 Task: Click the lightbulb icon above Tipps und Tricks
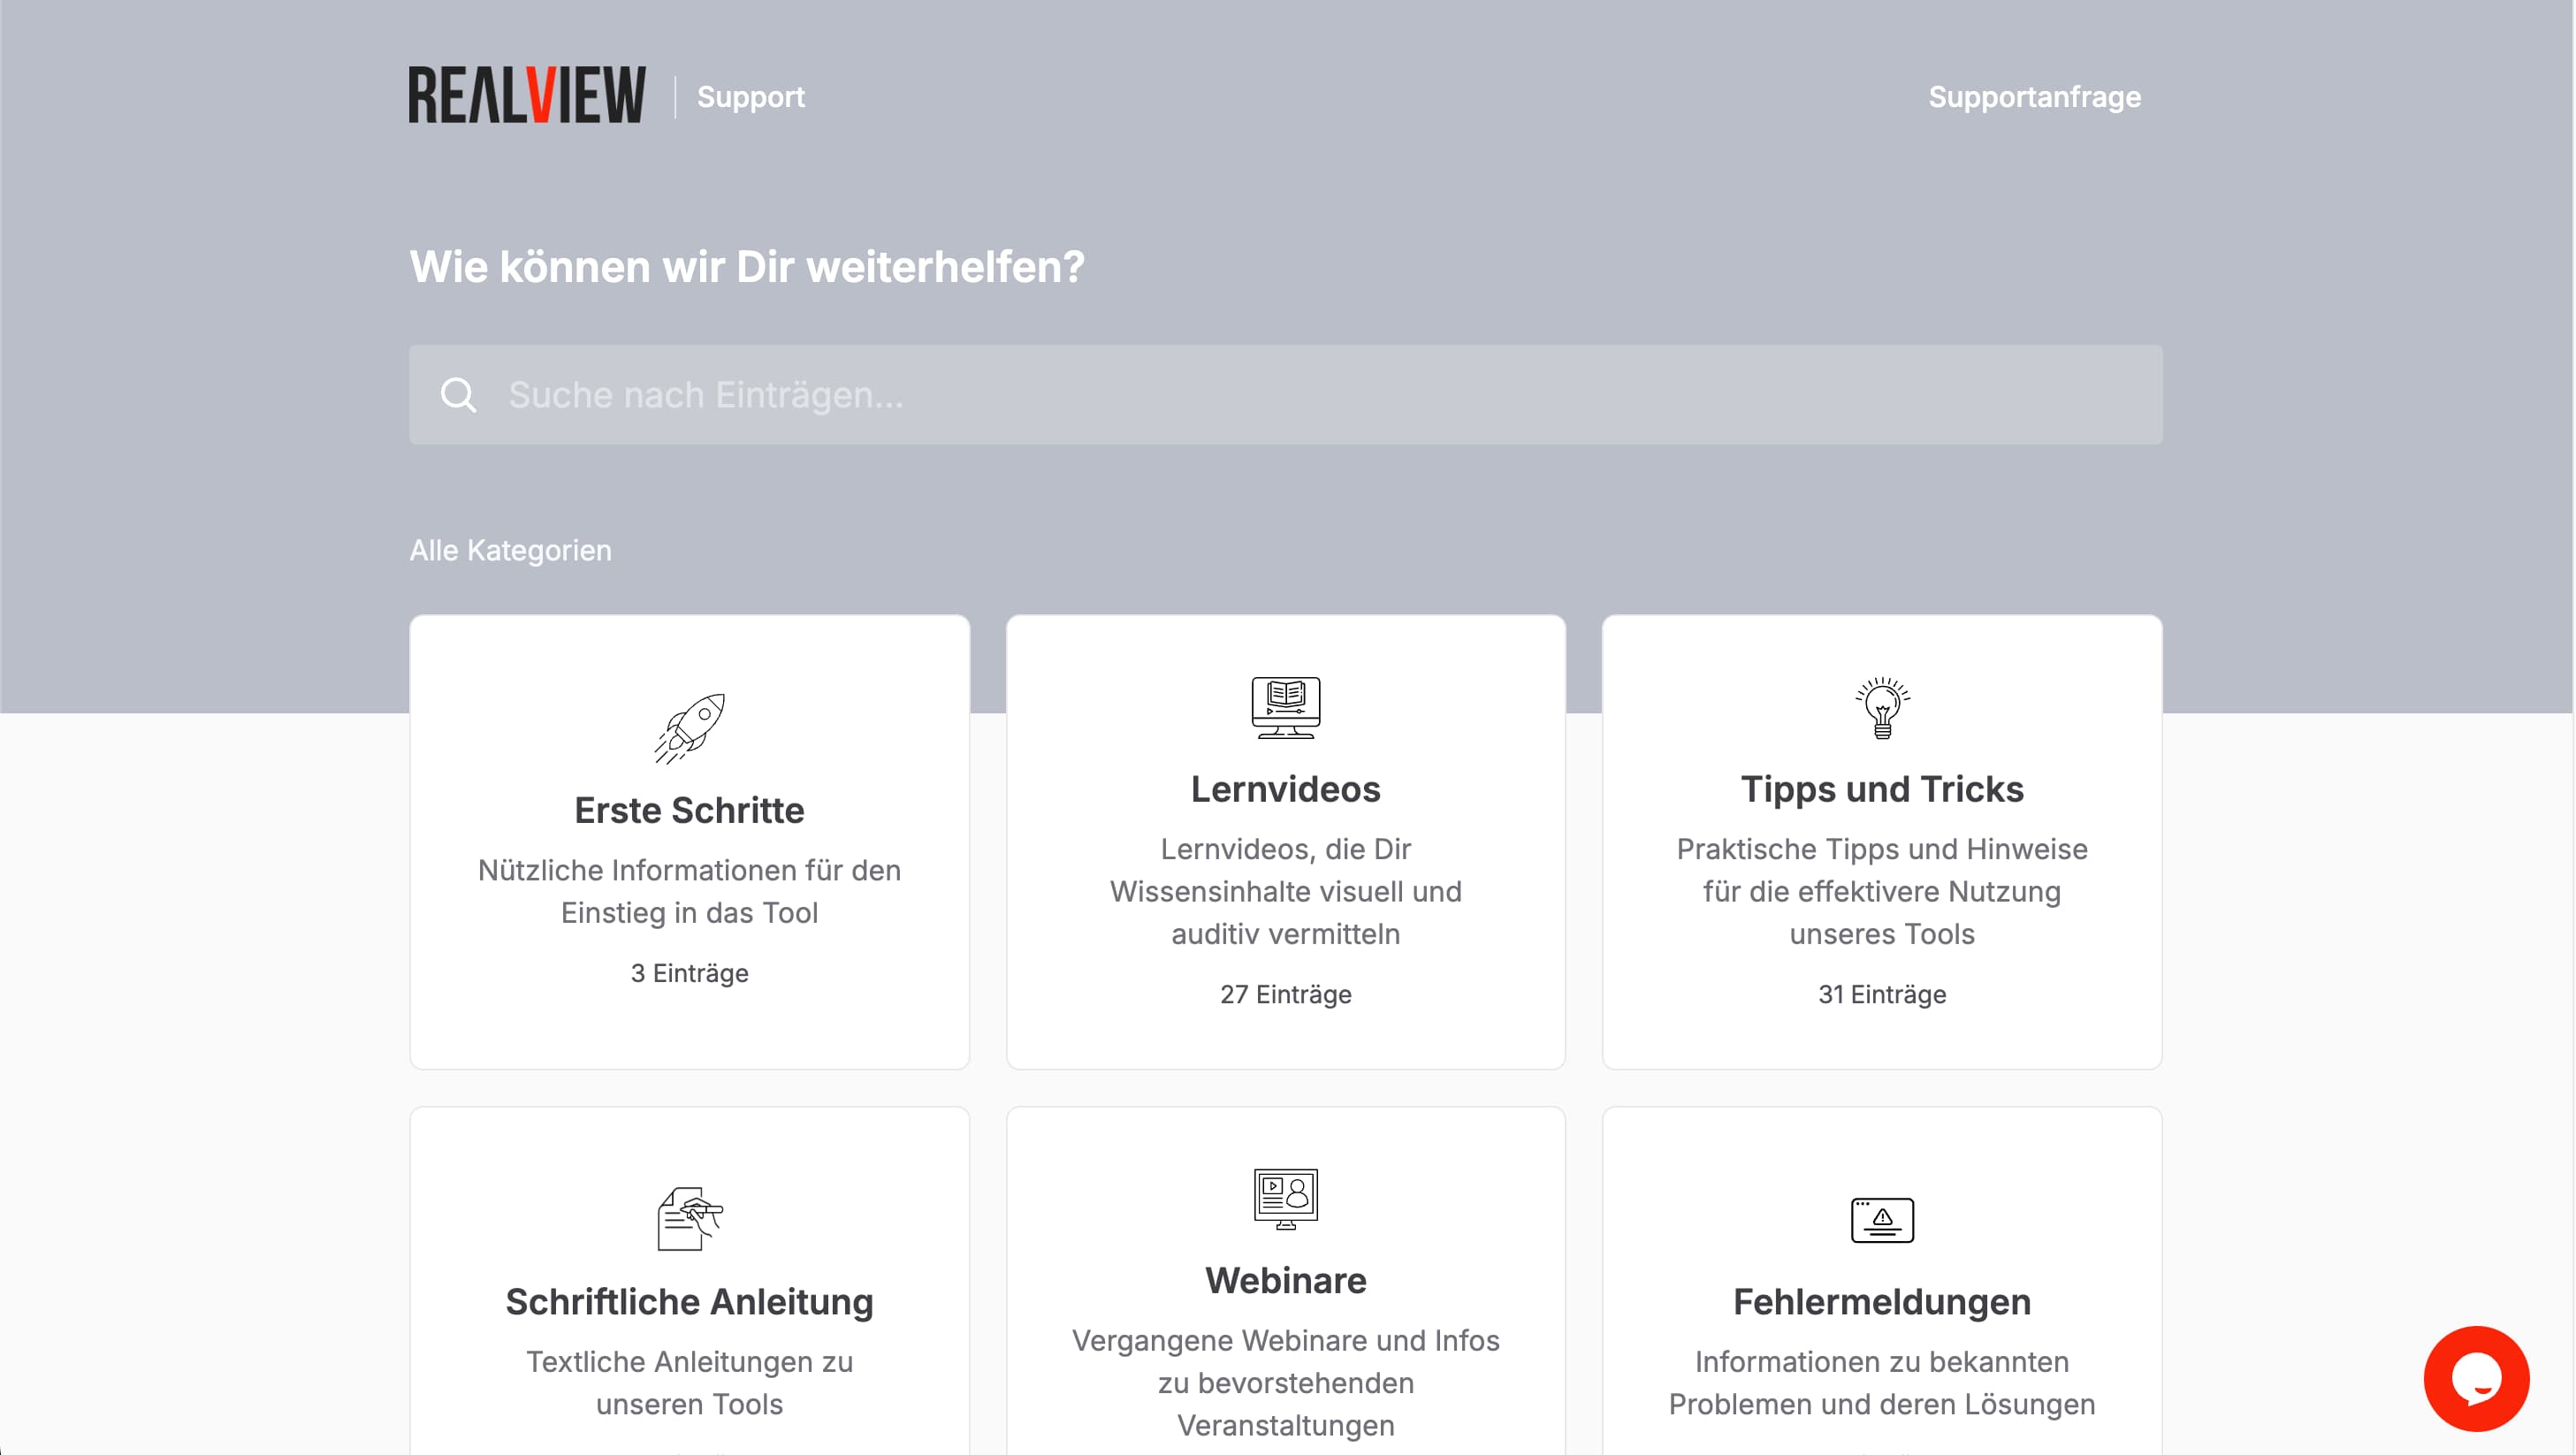click(1882, 707)
